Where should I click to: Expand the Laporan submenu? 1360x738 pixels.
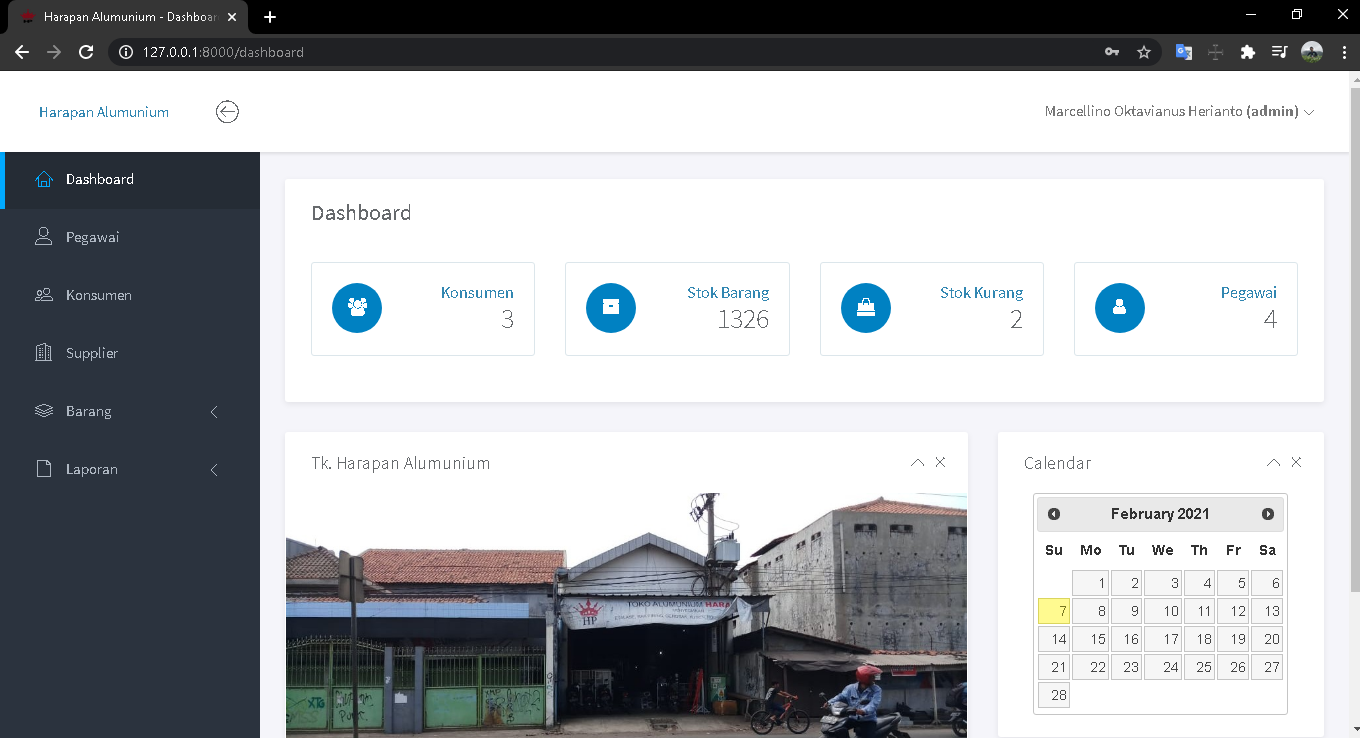tap(130, 469)
